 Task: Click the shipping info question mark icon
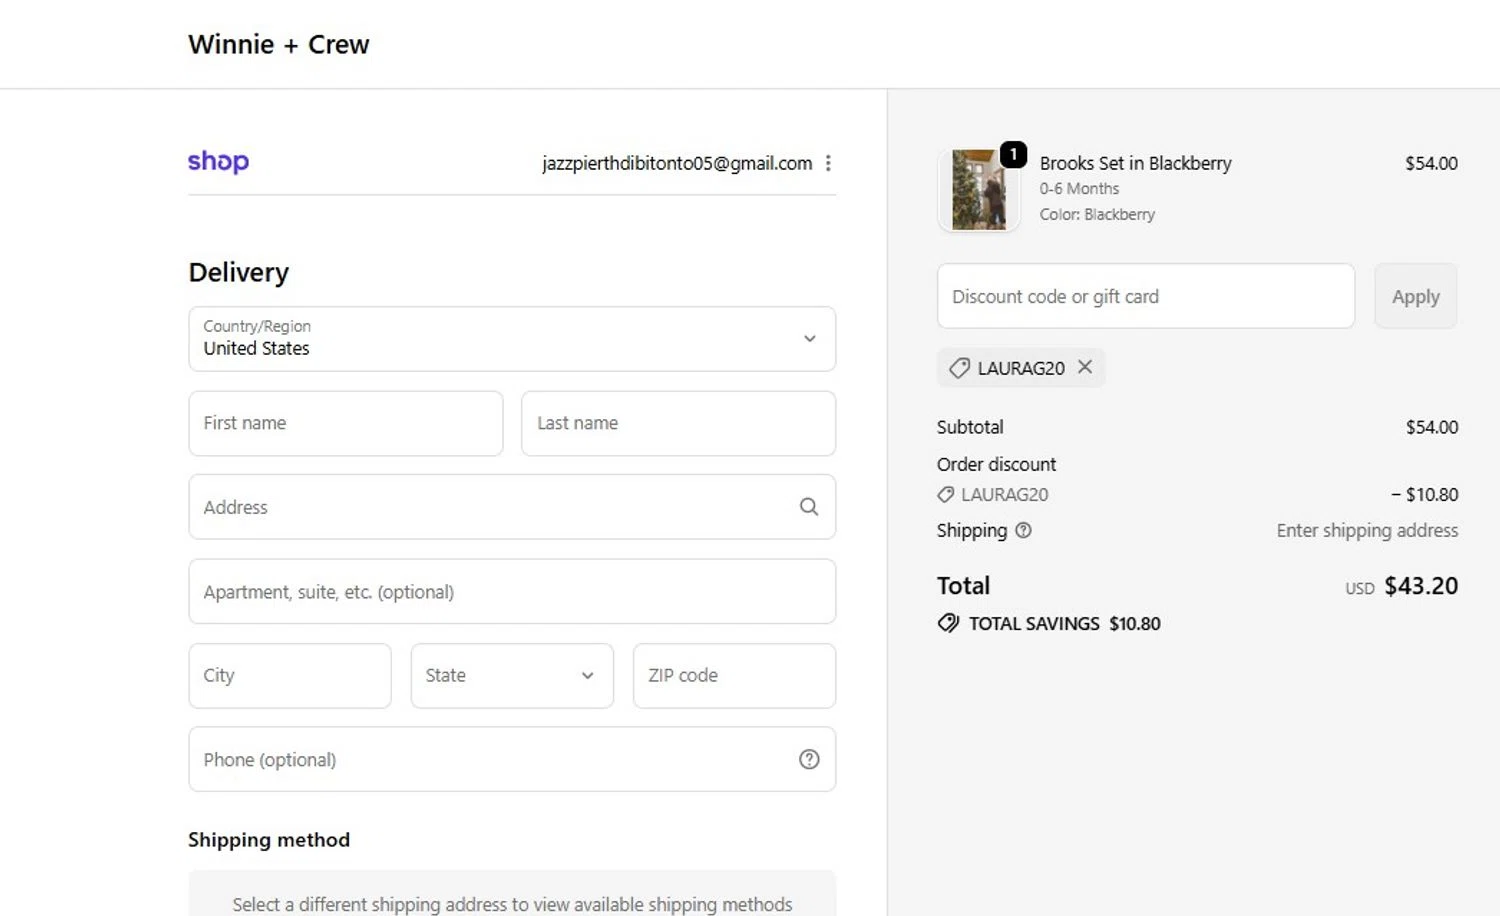(1023, 531)
